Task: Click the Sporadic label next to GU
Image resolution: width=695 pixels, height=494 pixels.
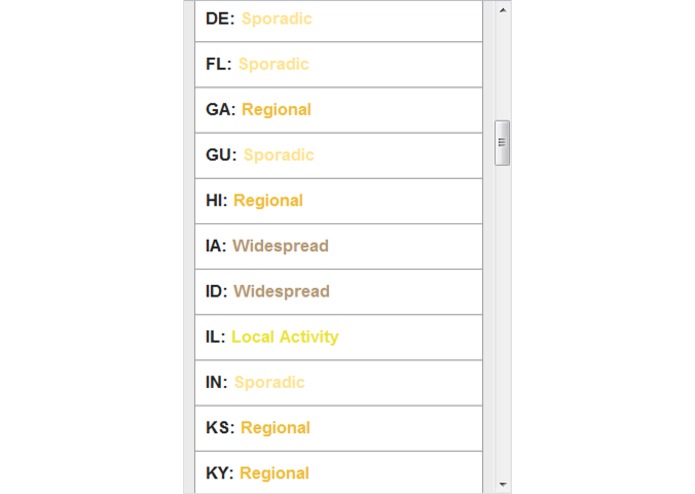Action: 279,155
